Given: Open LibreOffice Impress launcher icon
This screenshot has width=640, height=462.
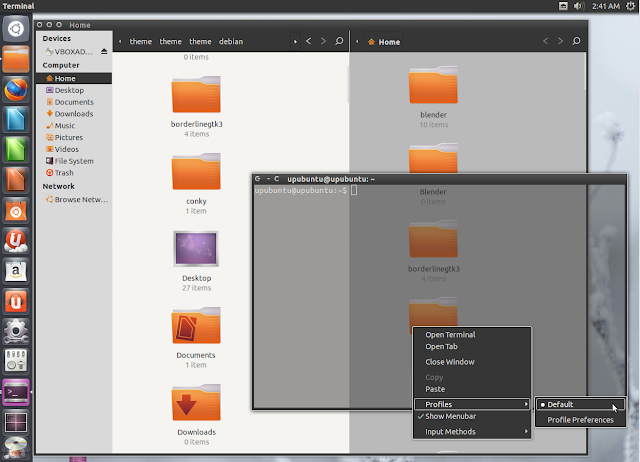Looking at the screenshot, I should [16, 180].
